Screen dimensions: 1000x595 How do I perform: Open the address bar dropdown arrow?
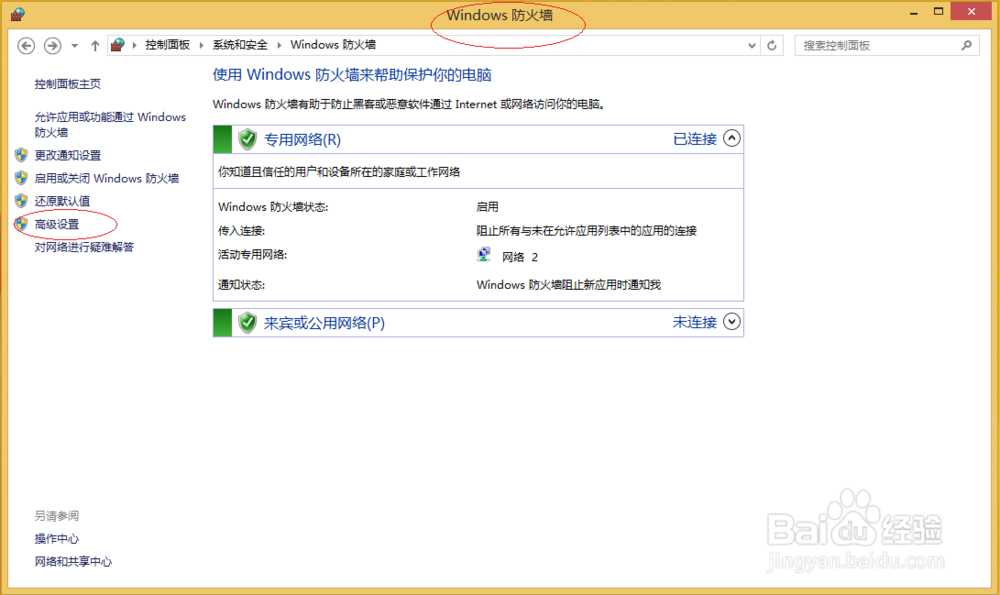point(751,45)
